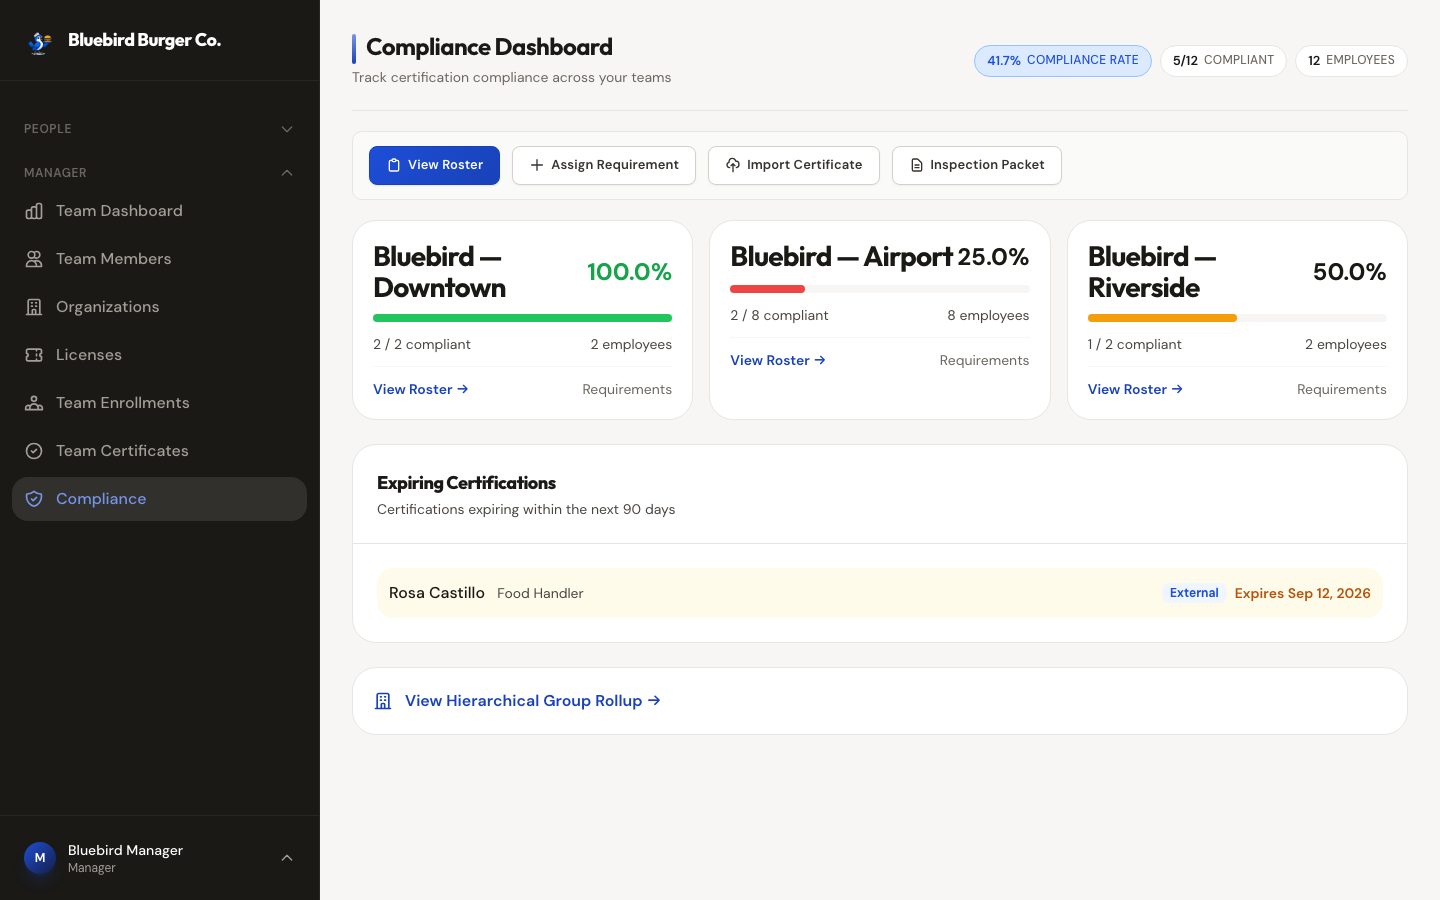Click the 100.0% Downtown percentage
This screenshot has width=1440, height=900.
point(629,272)
